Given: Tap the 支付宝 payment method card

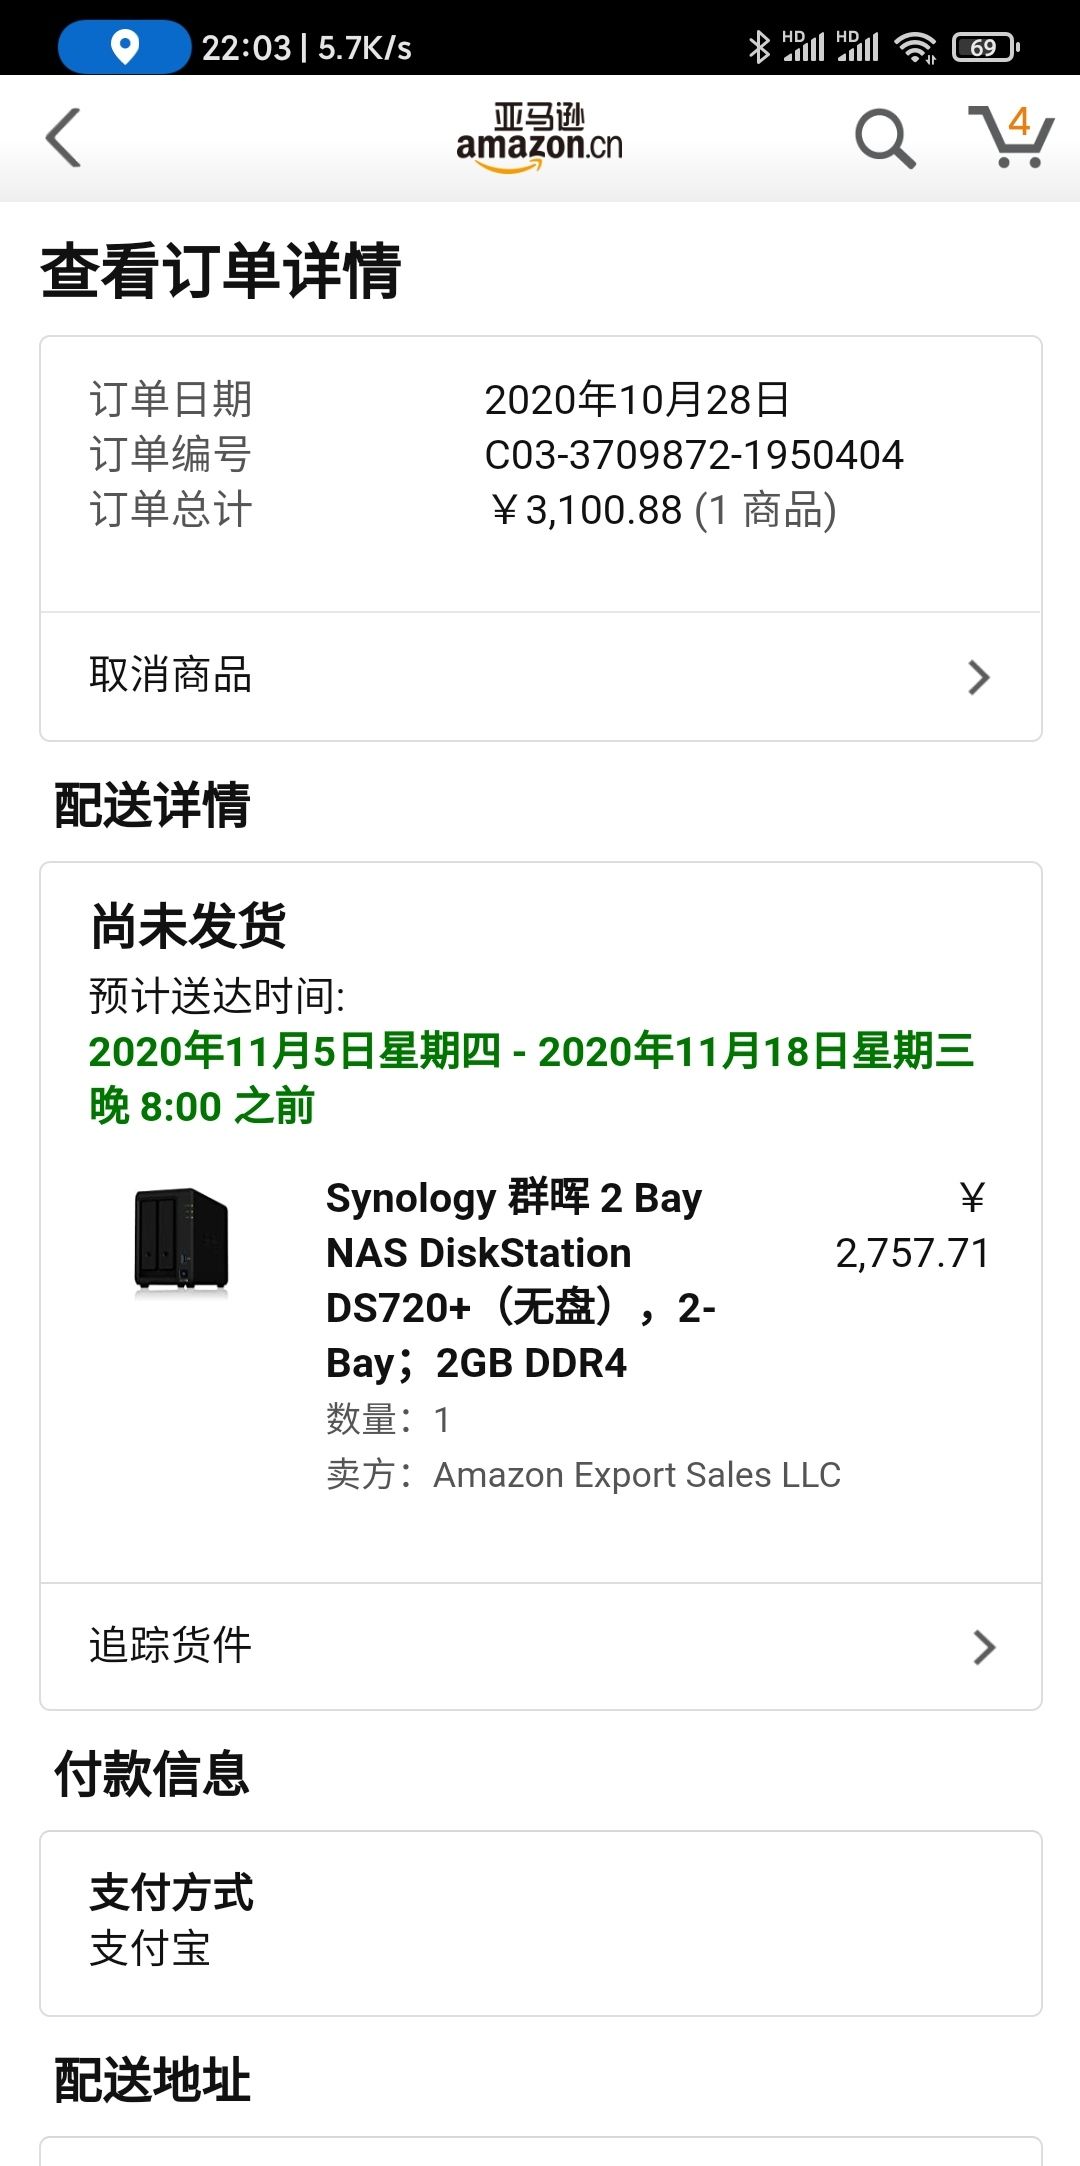Looking at the screenshot, I should 541,1923.
